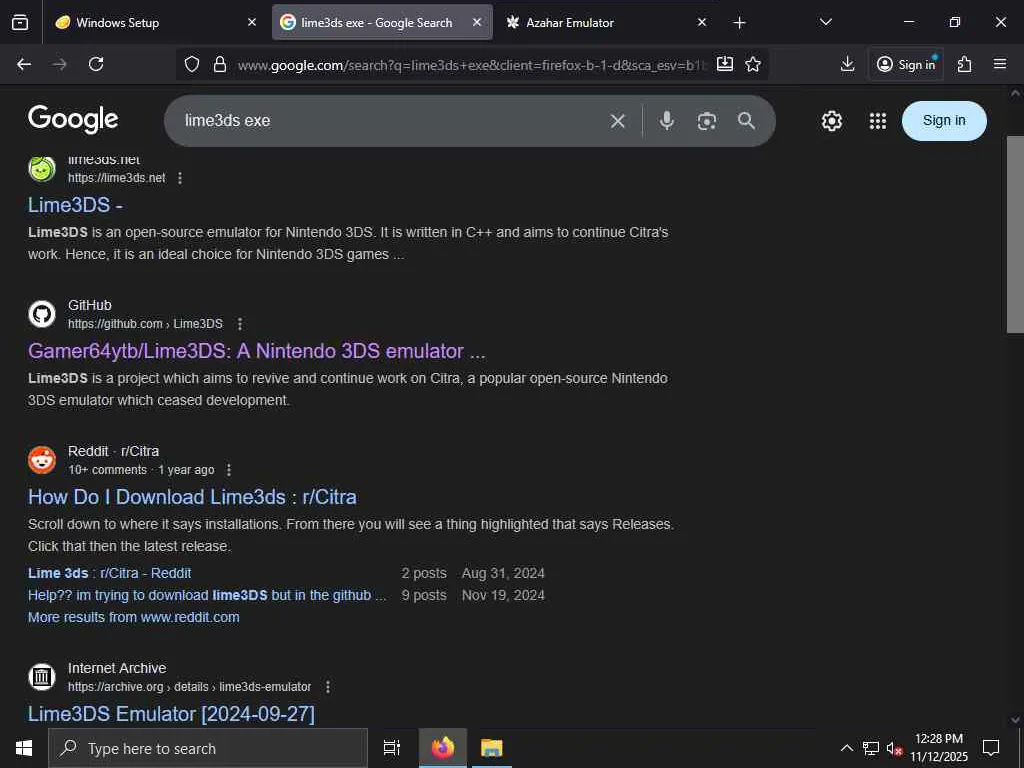Close the Windows Setup tab
Viewport: 1024px width, 768px height.
tap(252, 23)
